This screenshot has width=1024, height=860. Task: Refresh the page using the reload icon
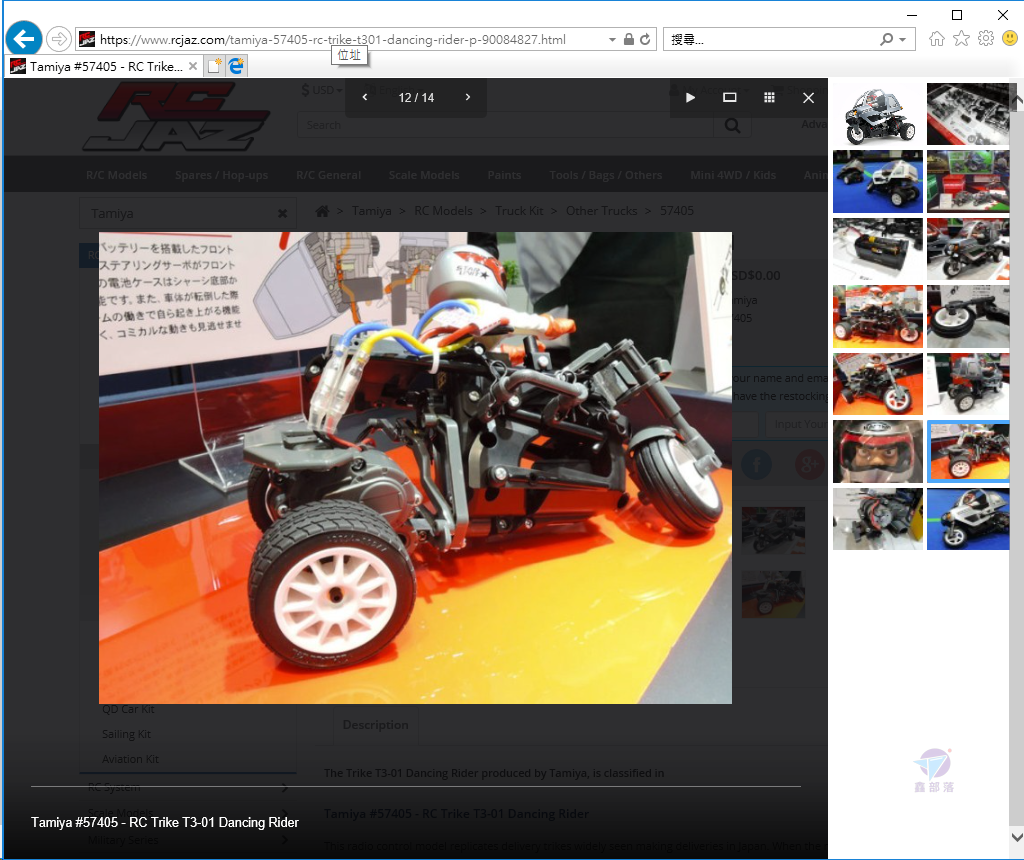(x=645, y=39)
